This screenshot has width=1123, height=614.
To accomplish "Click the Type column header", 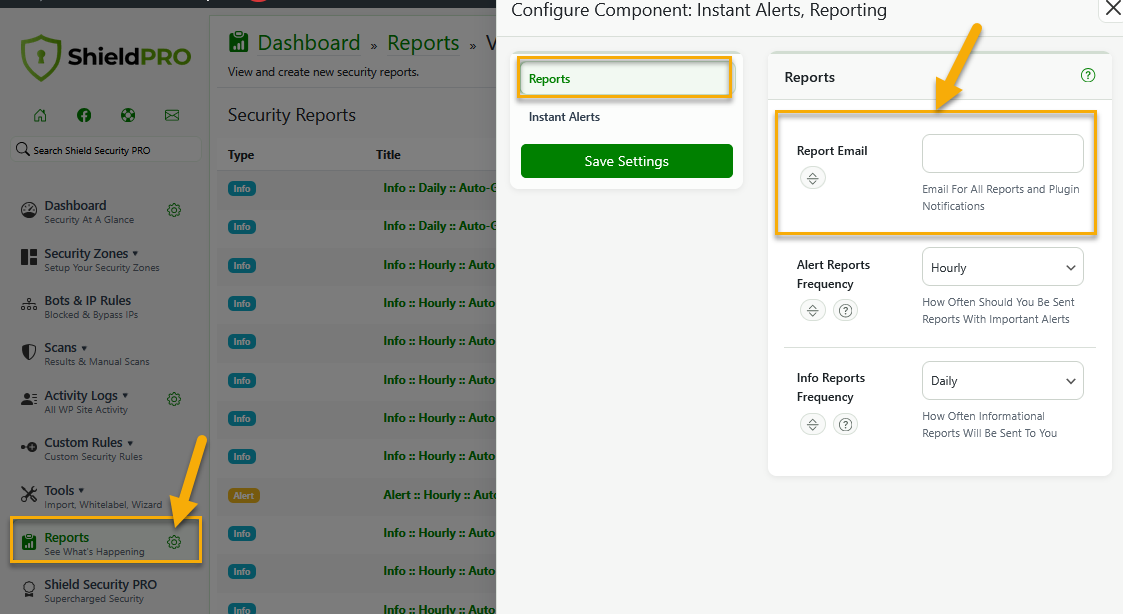I will [241, 155].
